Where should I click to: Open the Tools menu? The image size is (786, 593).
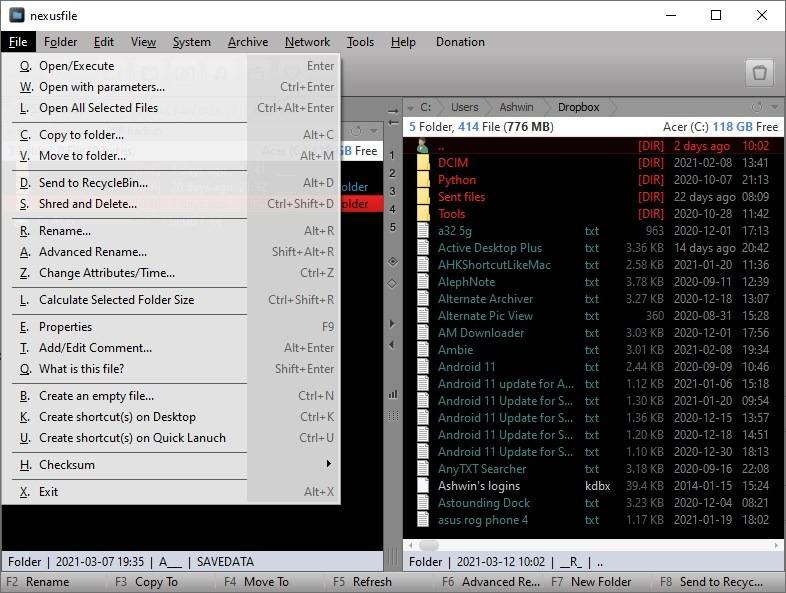pyautogui.click(x=360, y=42)
